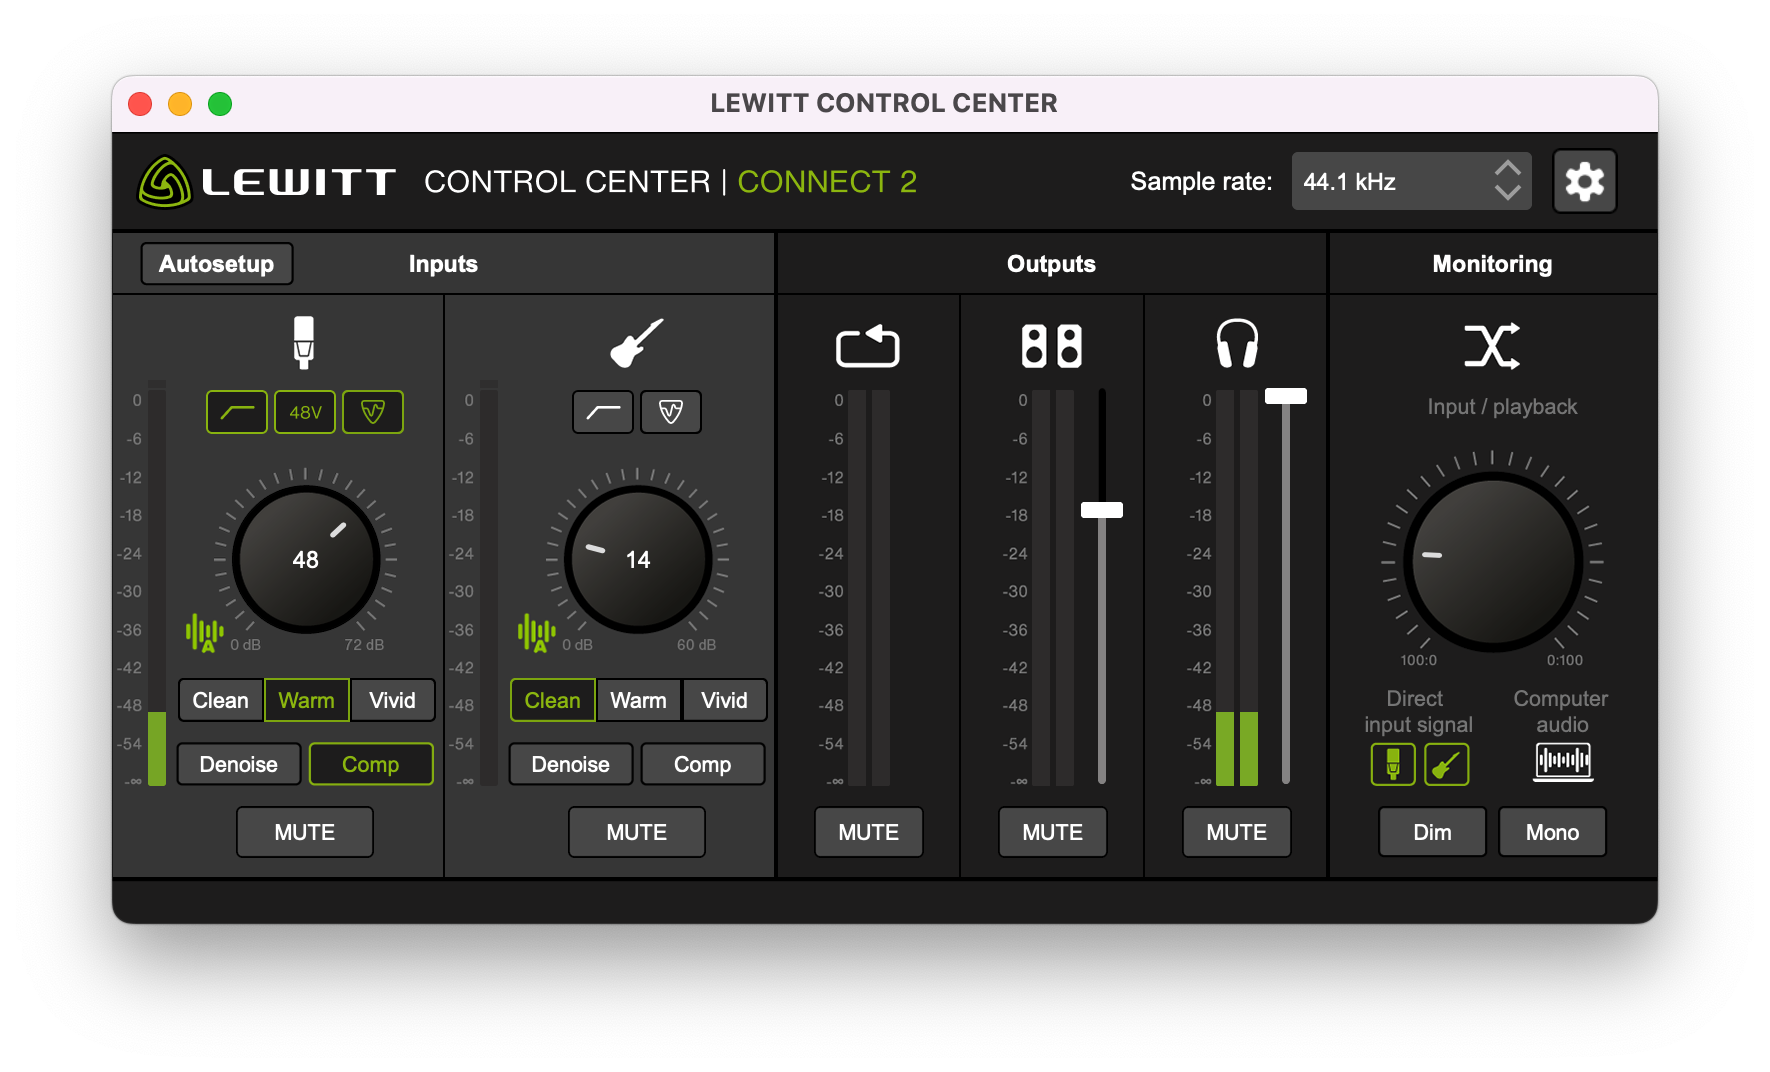The height and width of the screenshot is (1072, 1770).
Task: Click guitar auto-gain waveform icon
Action: 536,633
